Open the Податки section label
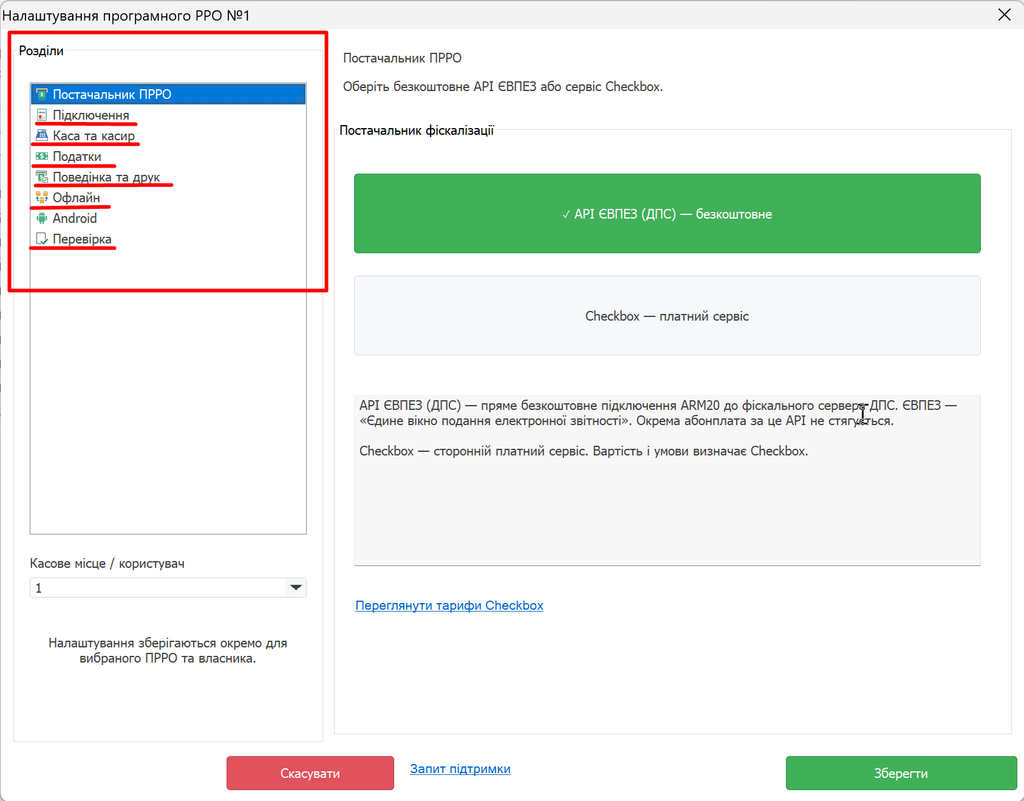This screenshot has height=801, width=1024. 77,157
